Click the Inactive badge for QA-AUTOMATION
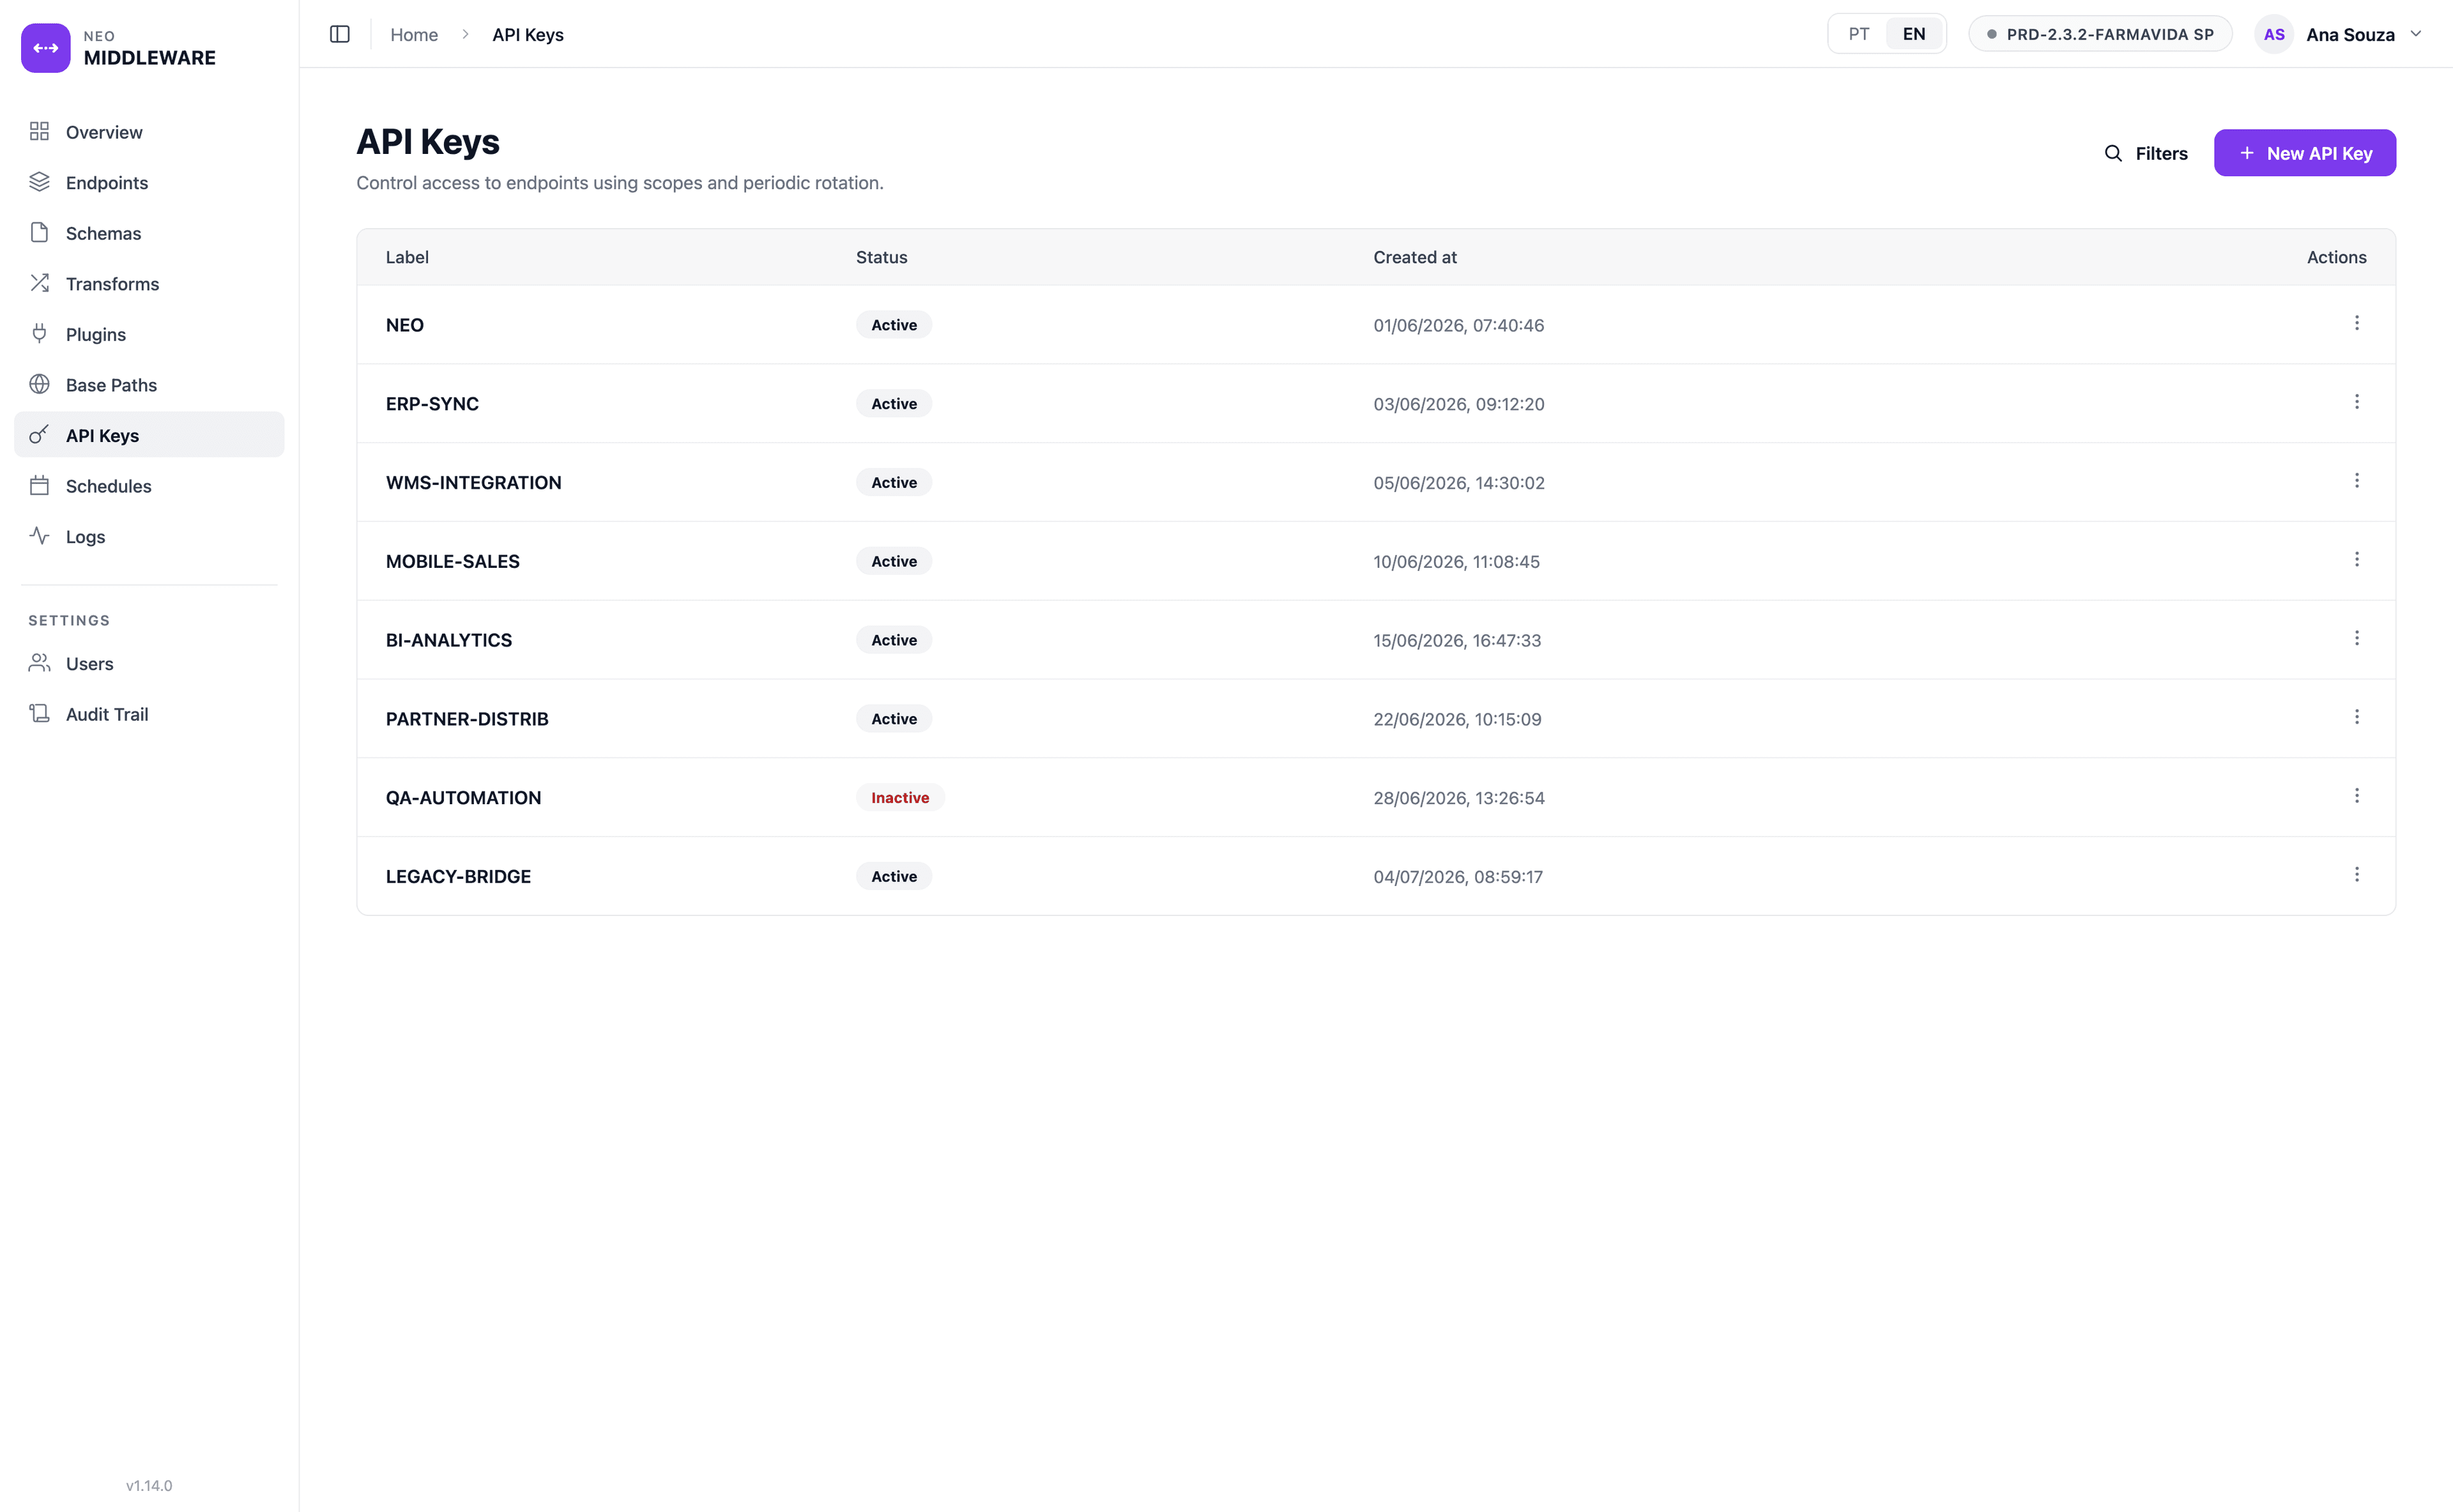This screenshot has width=2453, height=1512. click(x=900, y=797)
